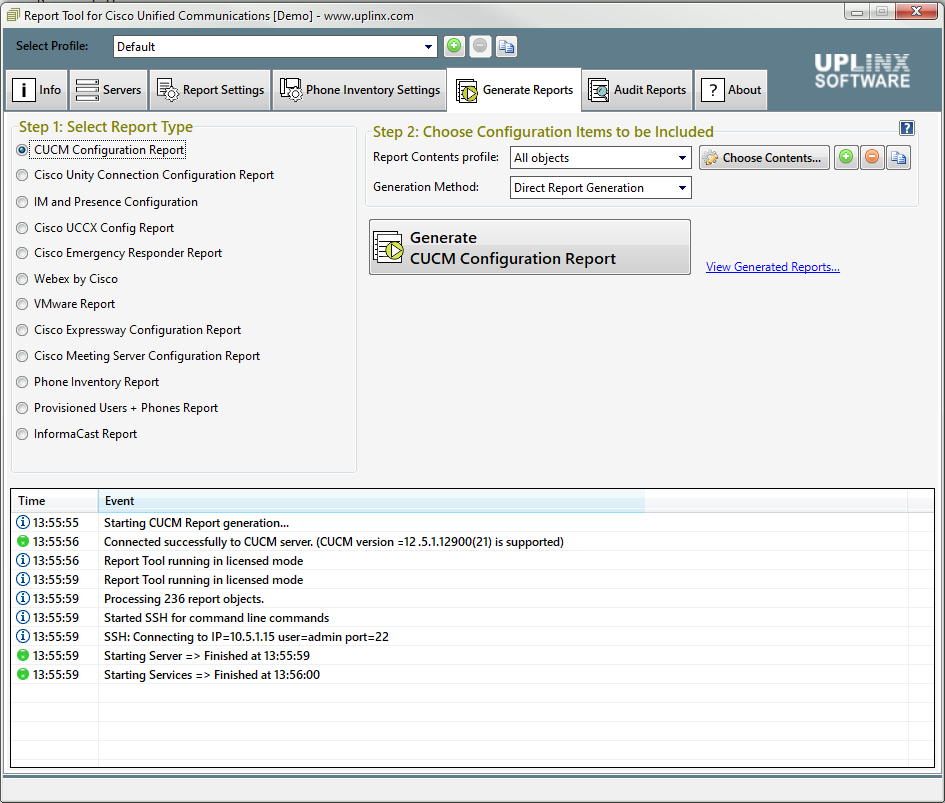
Task: Close the Report Tool window
Action: [x=916, y=11]
